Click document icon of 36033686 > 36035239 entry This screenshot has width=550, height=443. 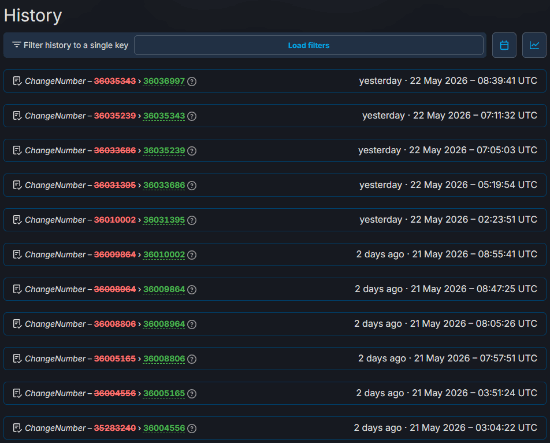click(17, 150)
